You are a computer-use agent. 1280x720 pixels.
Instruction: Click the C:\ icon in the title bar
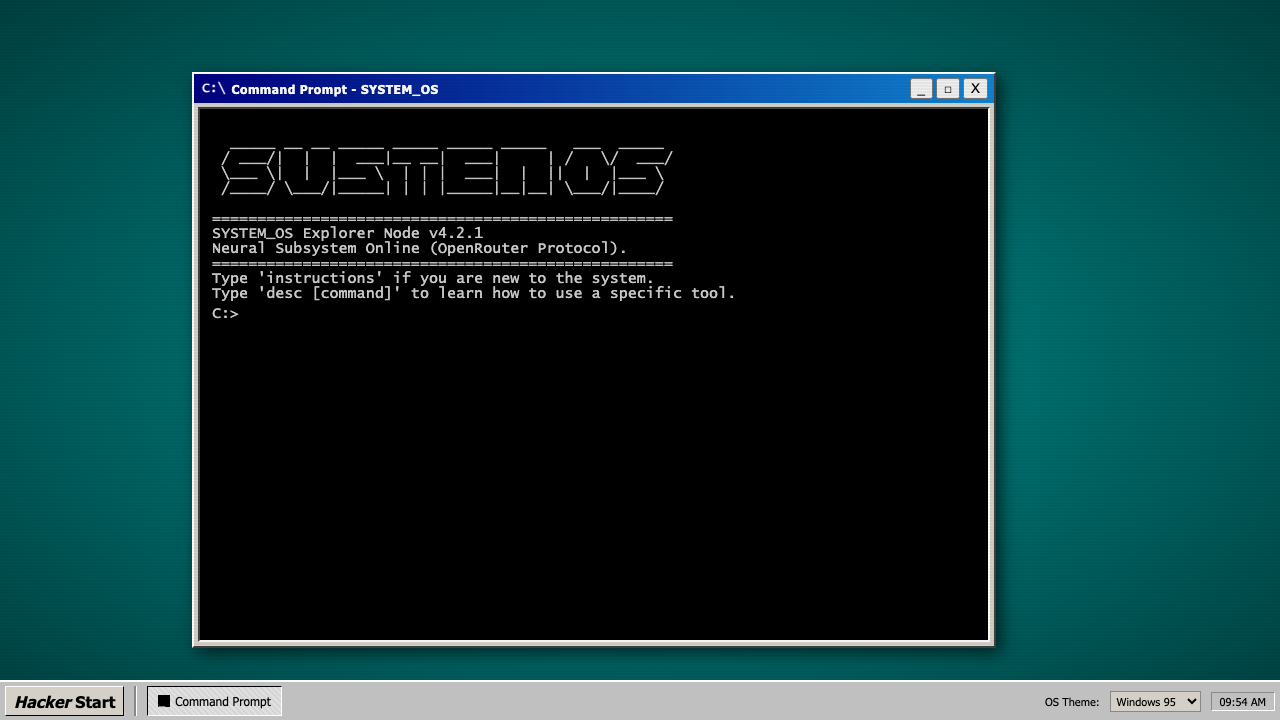213,88
